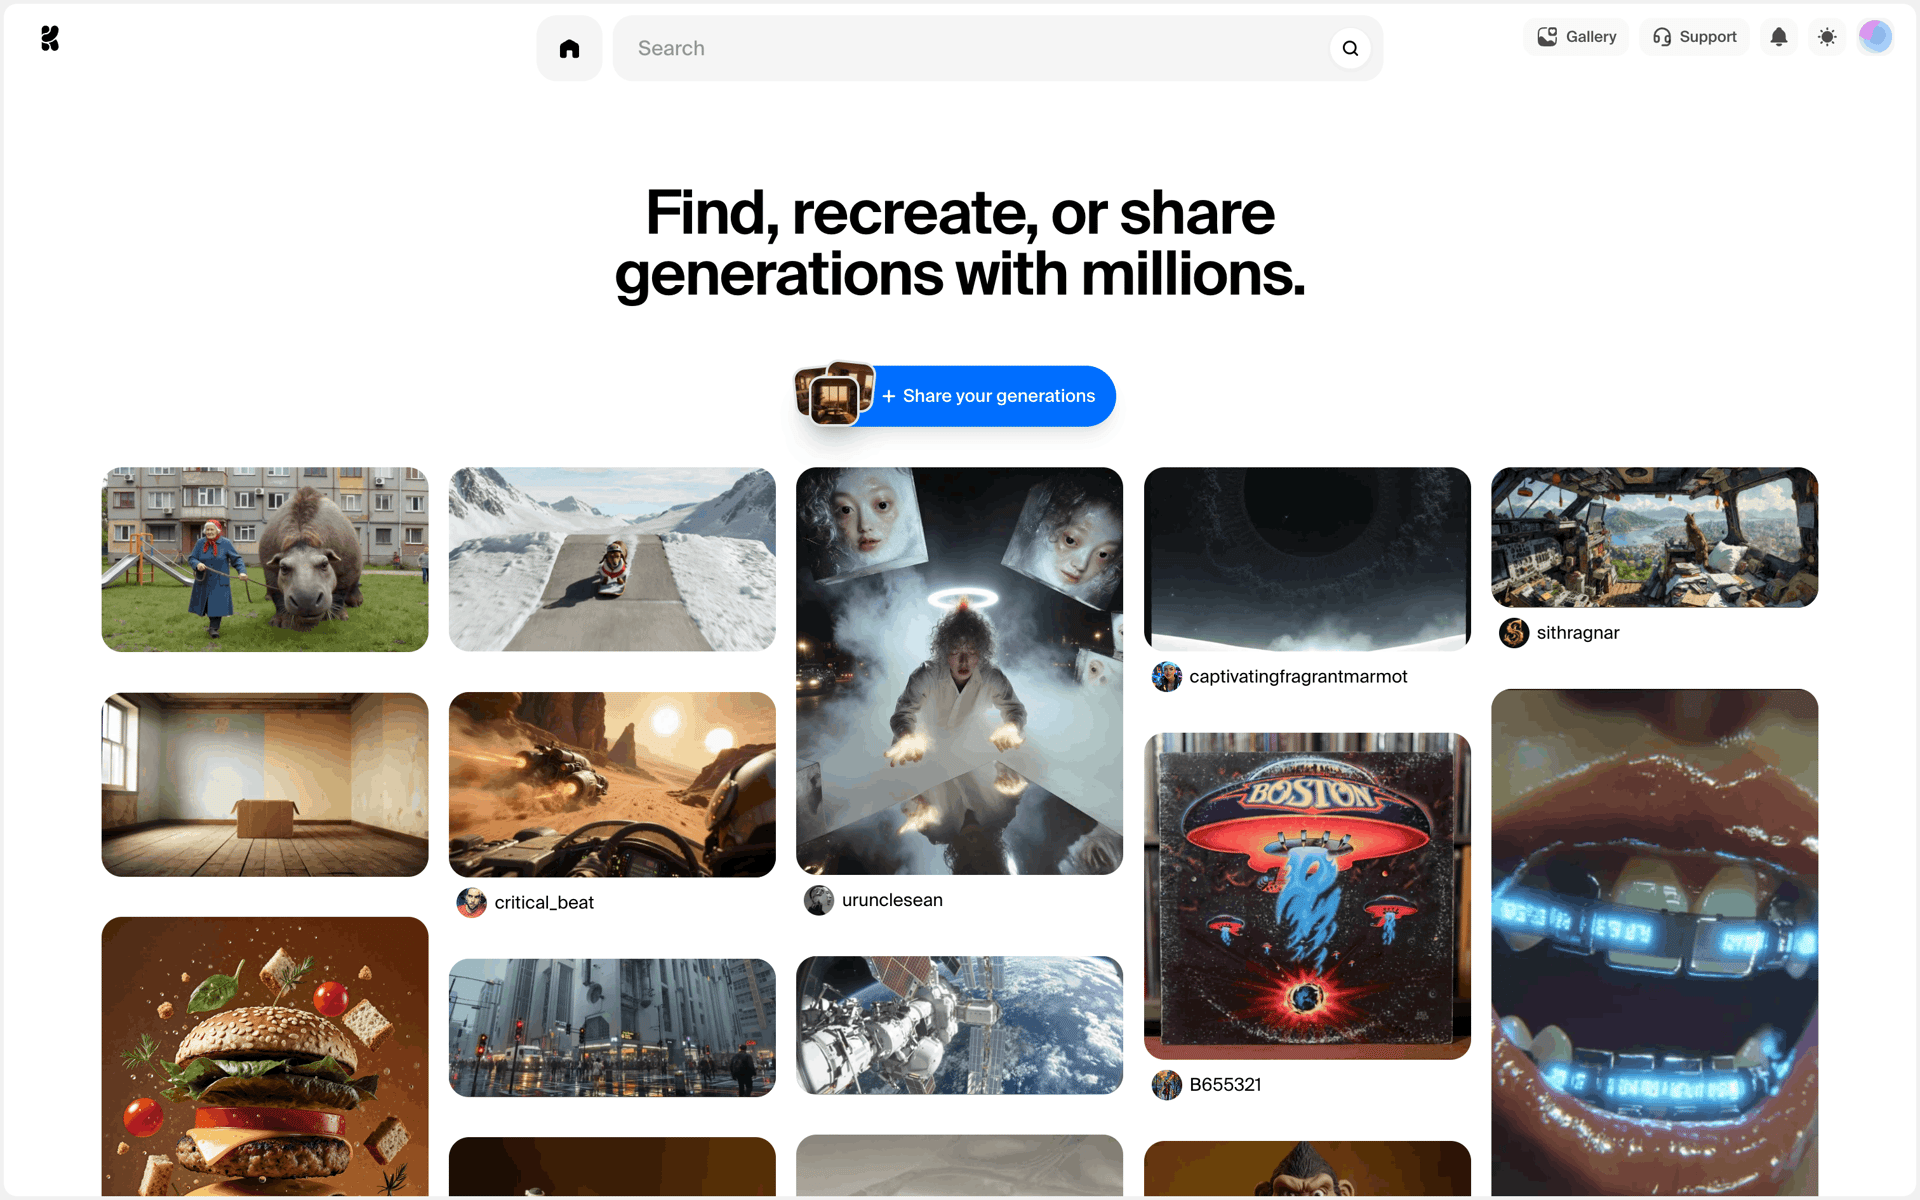Open notifications bell
The image size is (1920, 1200).
coord(1778,37)
